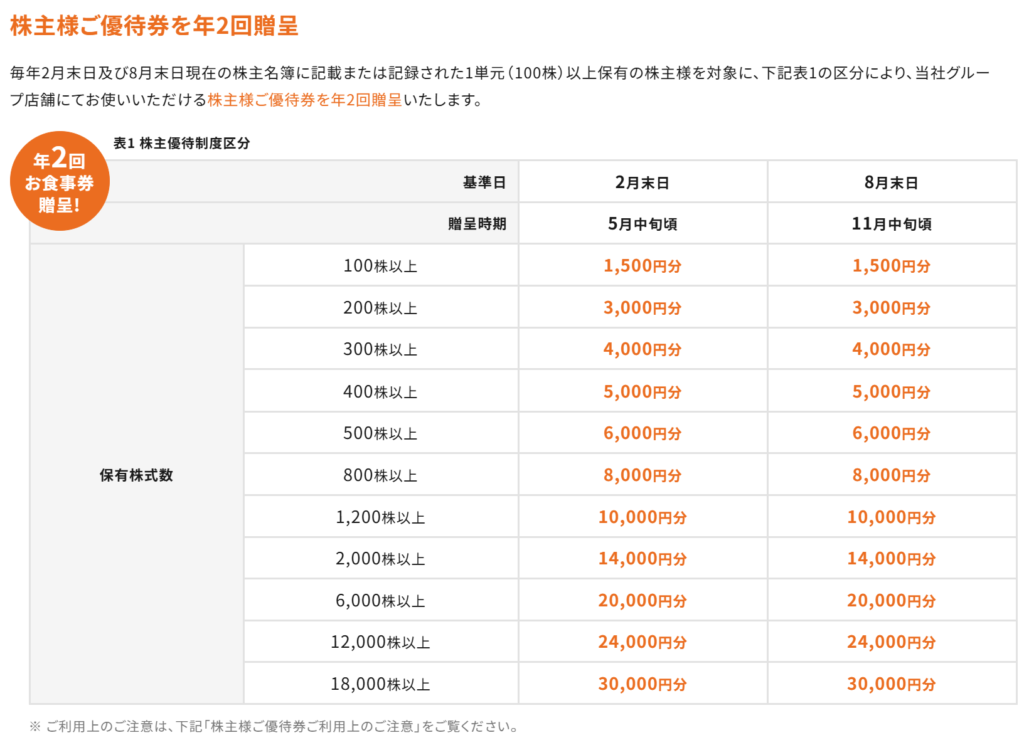Select the 2月末日 column header
Screen dimensions: 1024x745
pos(642,182)
